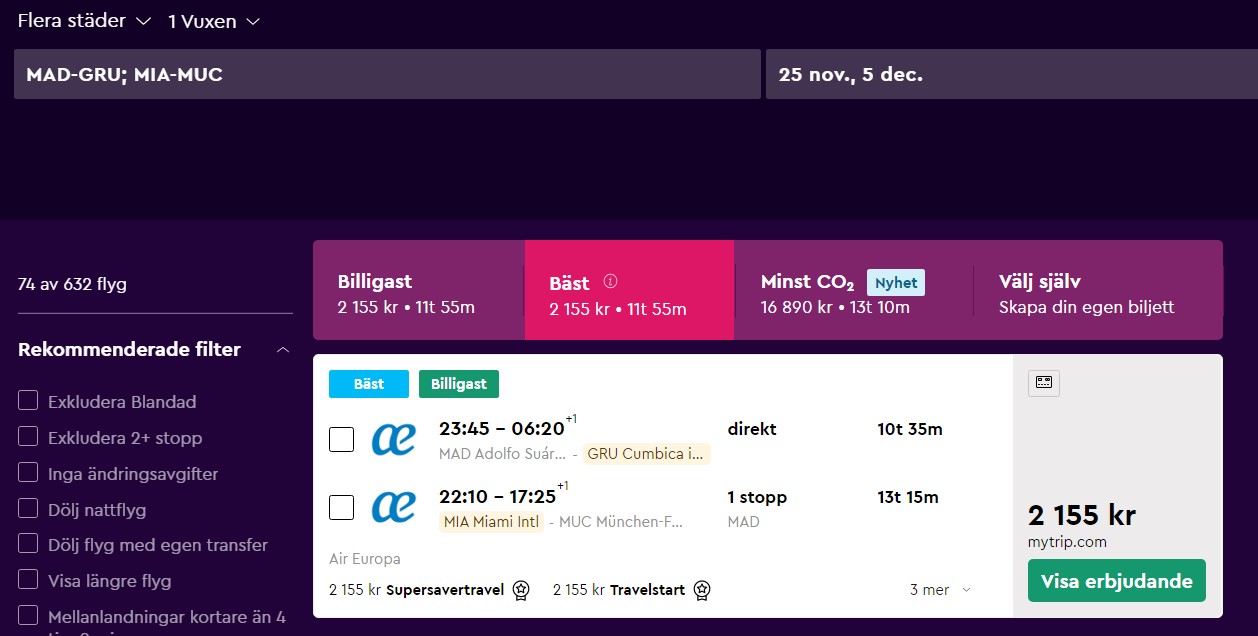The image size is (1258, 636).
Task: Click the Air Europa logo on MIA-MUC flight
Action: (x=394, y=507)
